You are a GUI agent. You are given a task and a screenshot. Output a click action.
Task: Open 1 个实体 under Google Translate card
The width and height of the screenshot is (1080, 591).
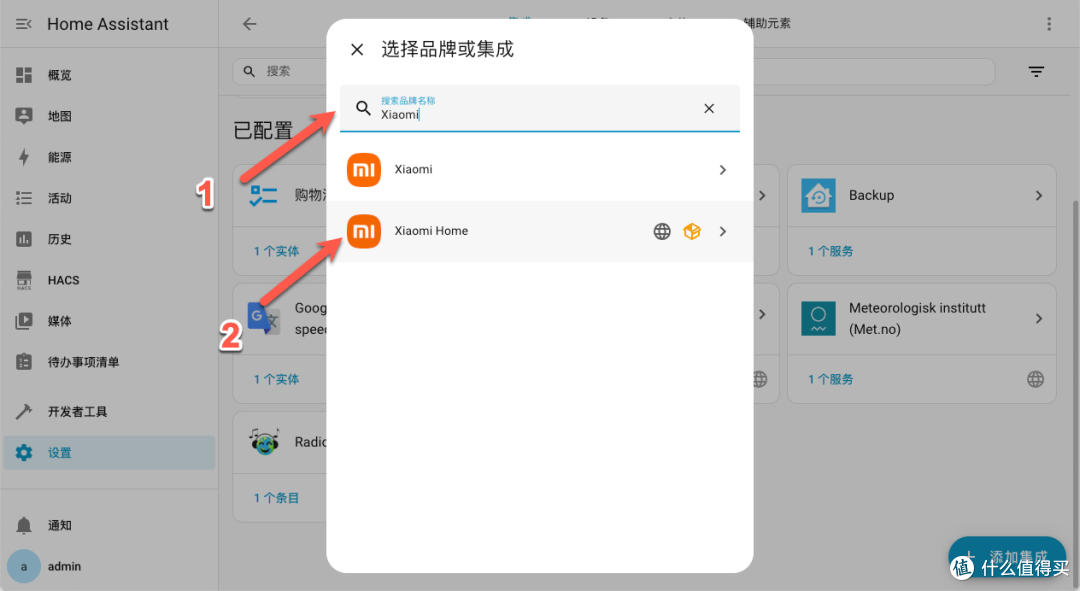click(276, 380)
